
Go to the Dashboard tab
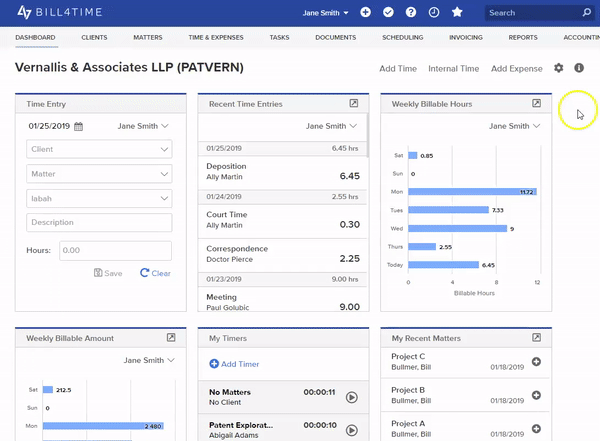coord(36,38)
